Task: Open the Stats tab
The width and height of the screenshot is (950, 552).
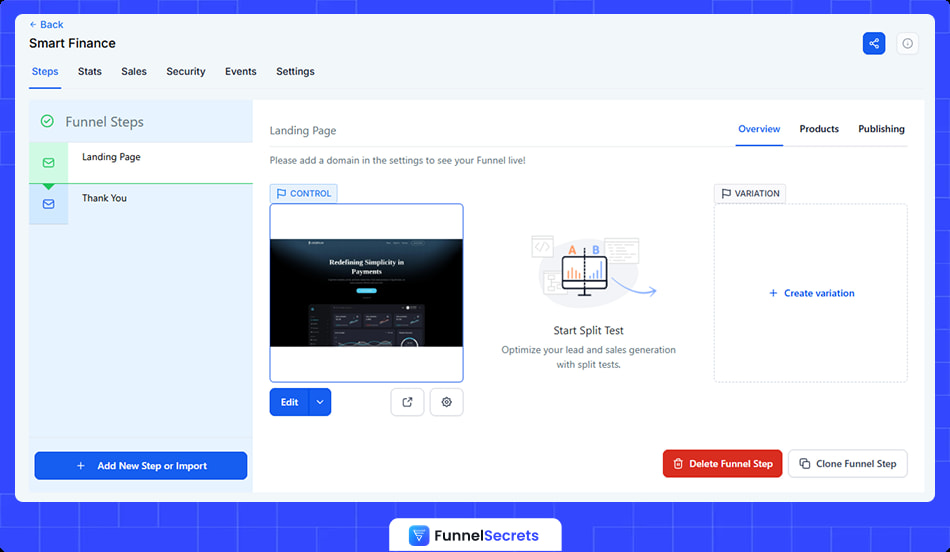Action: (x=90, y=71)
